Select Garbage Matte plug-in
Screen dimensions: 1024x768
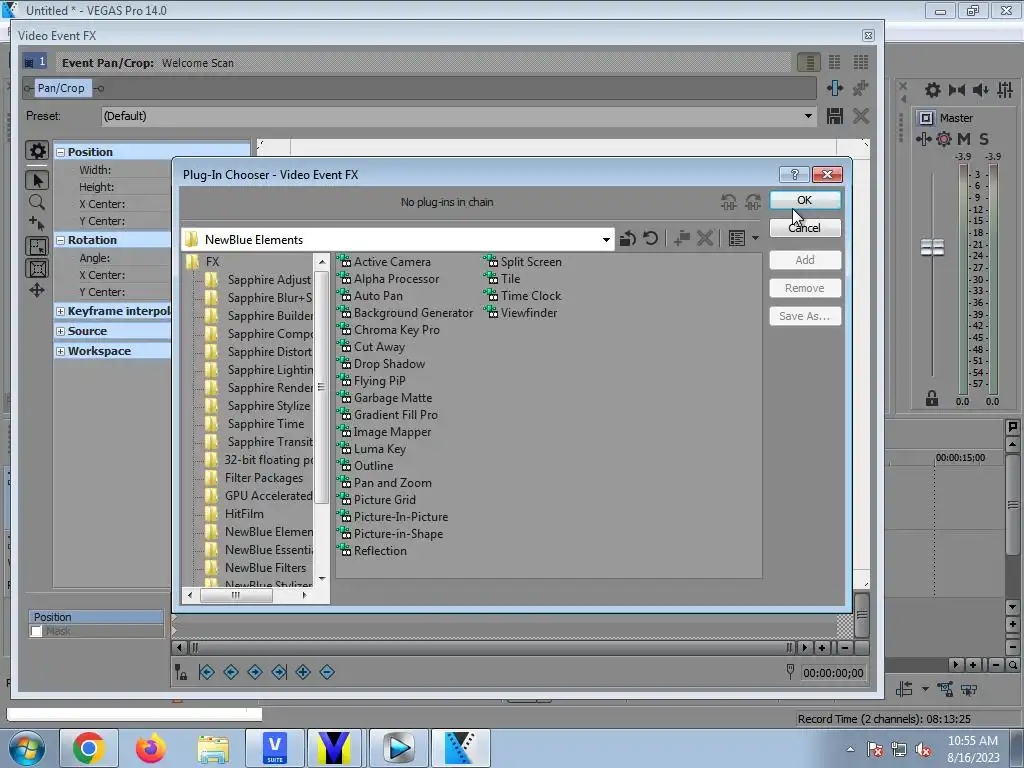(385, 398)
